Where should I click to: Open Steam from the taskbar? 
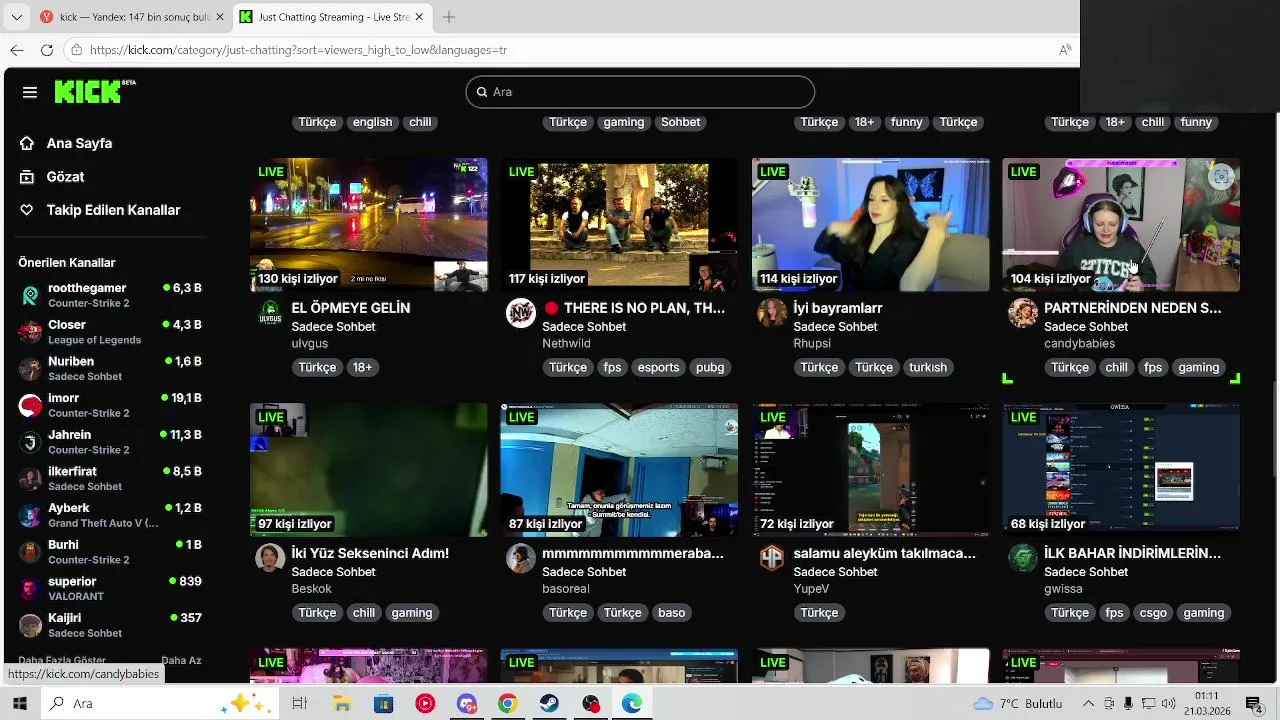549,704
